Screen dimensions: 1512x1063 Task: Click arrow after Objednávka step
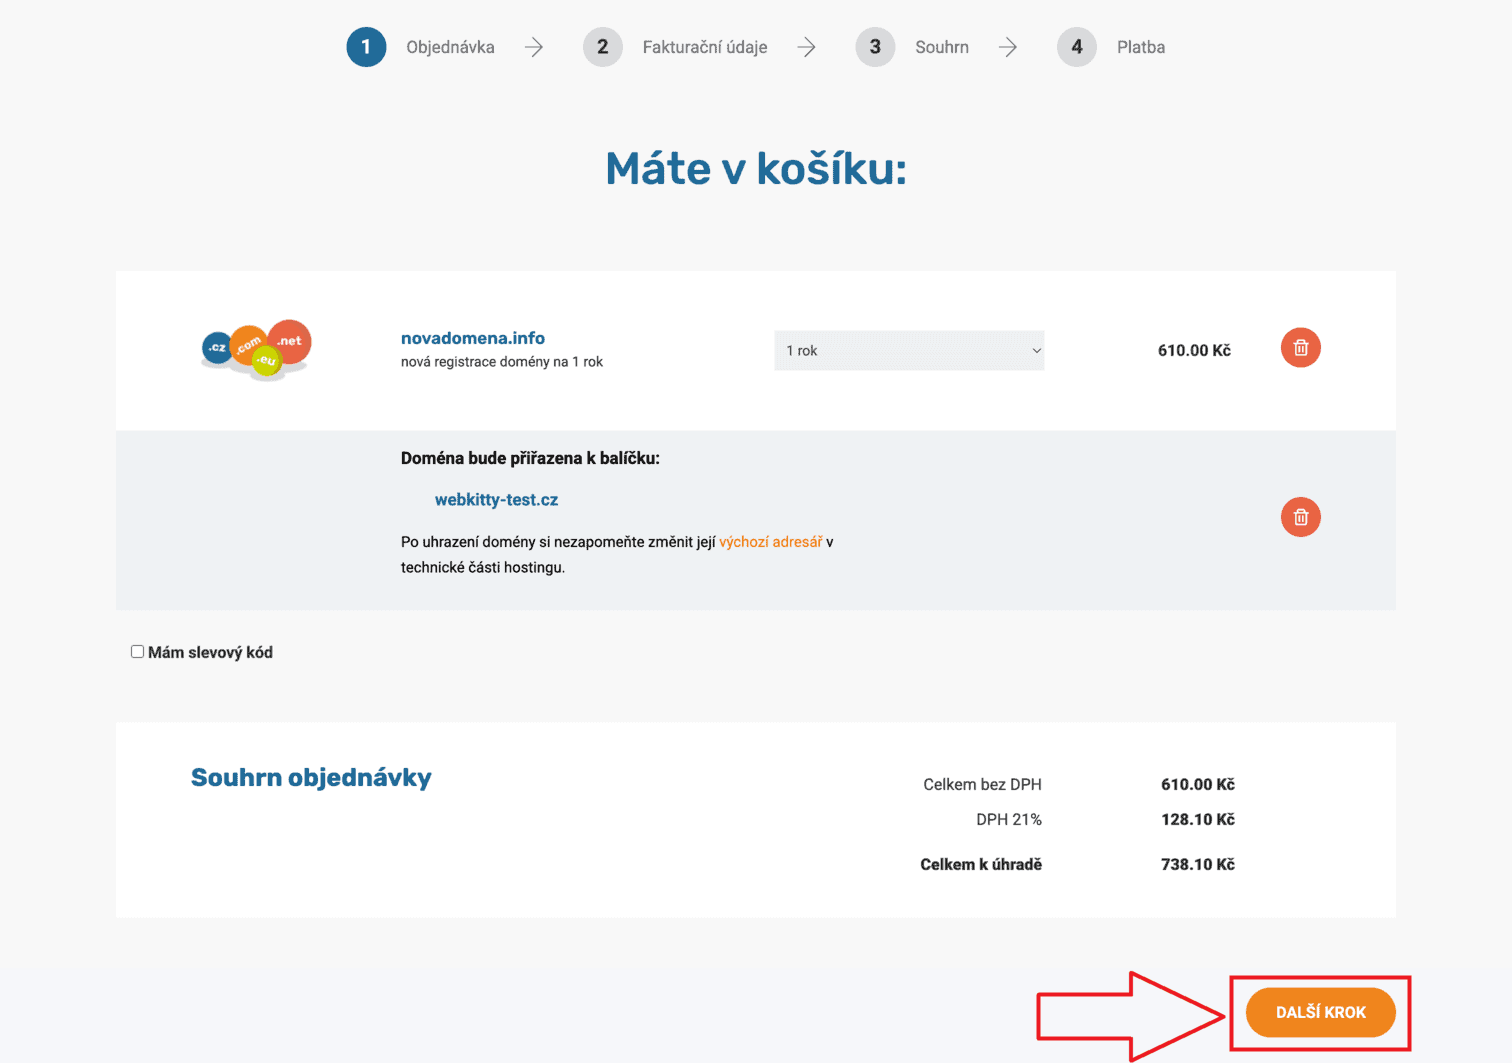tap(534, 47)
